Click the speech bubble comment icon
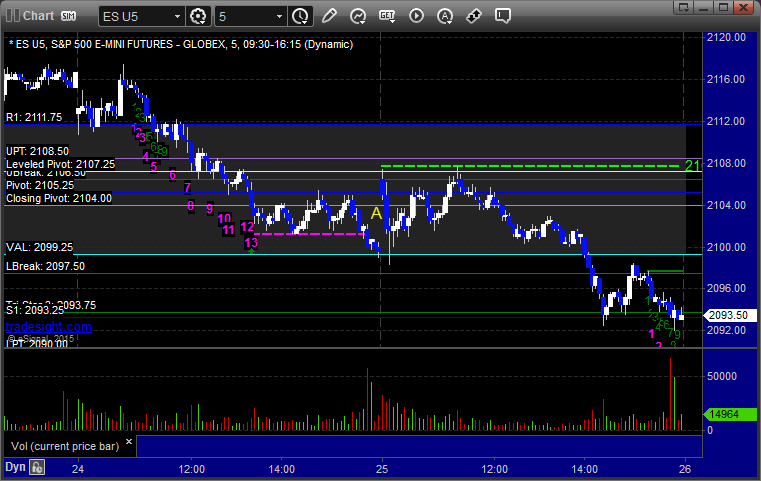761x481 pixels. click(x=502, y=16)
